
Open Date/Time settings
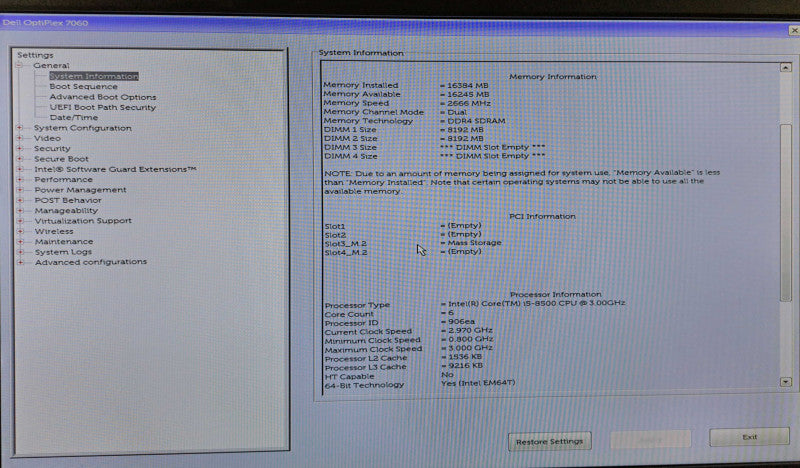click(73, 117)
